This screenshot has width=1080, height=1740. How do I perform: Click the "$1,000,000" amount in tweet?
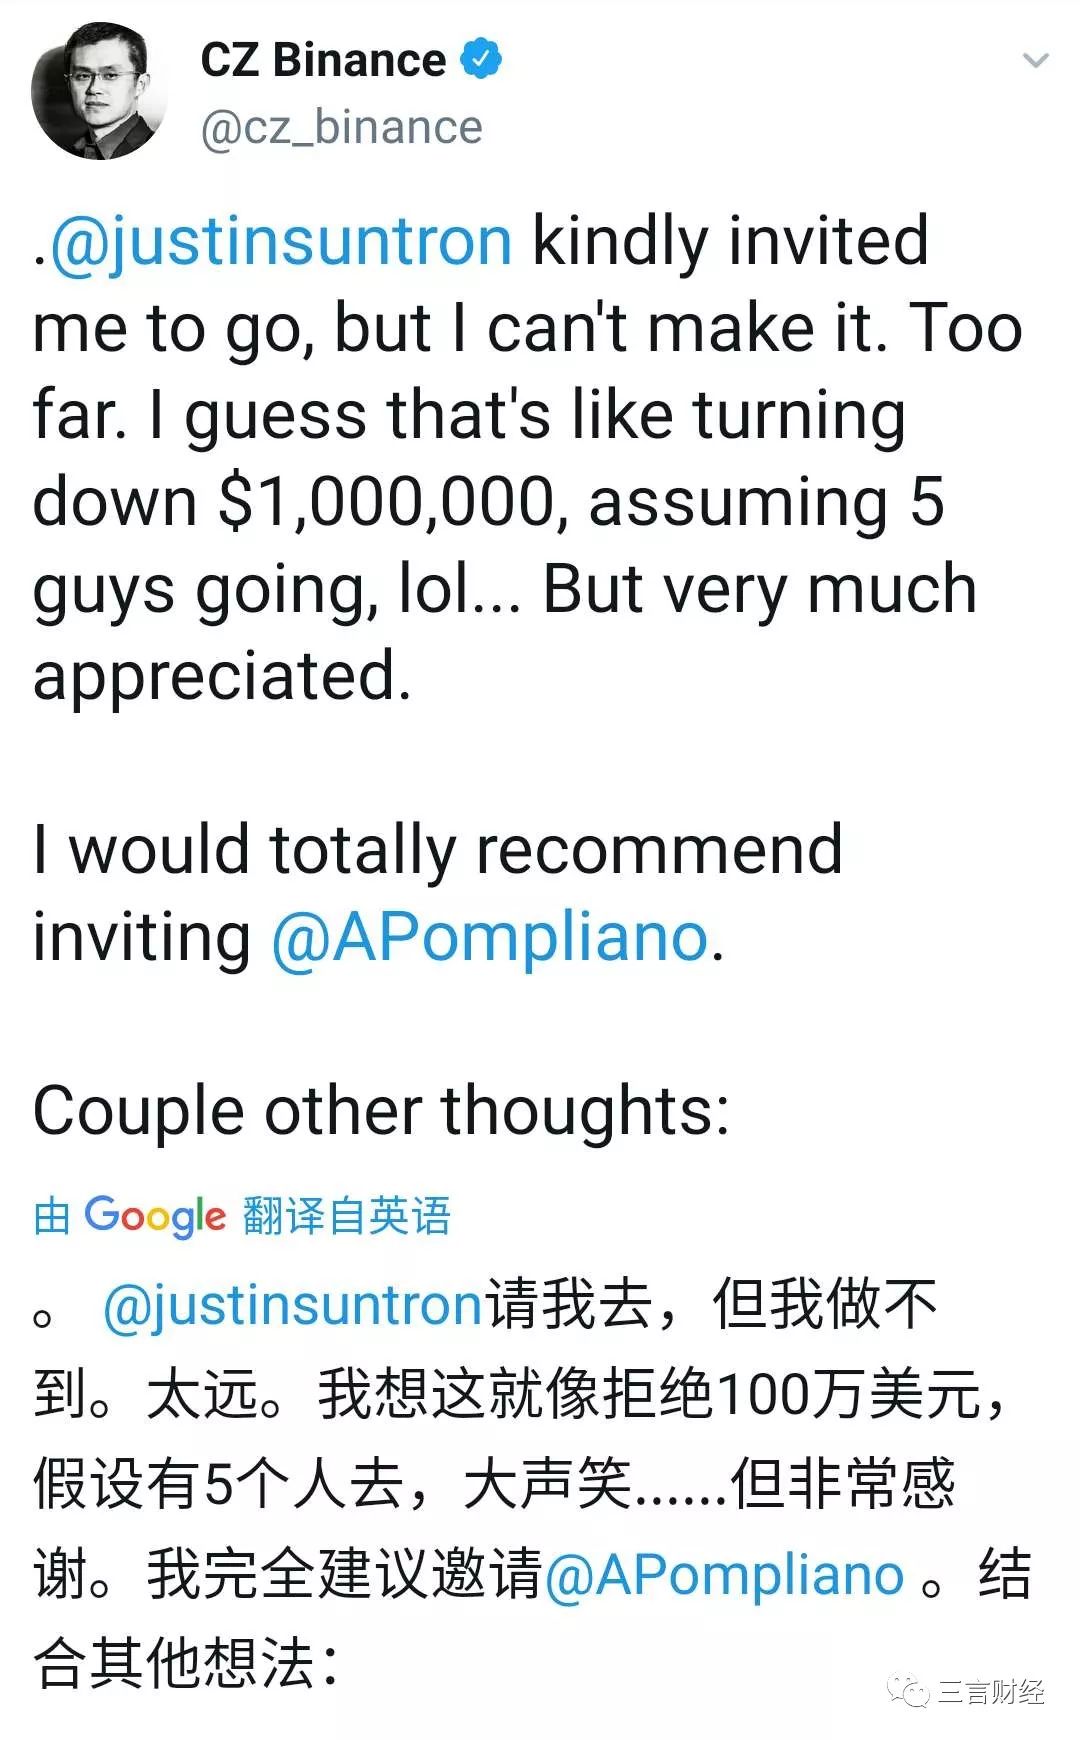386,502
